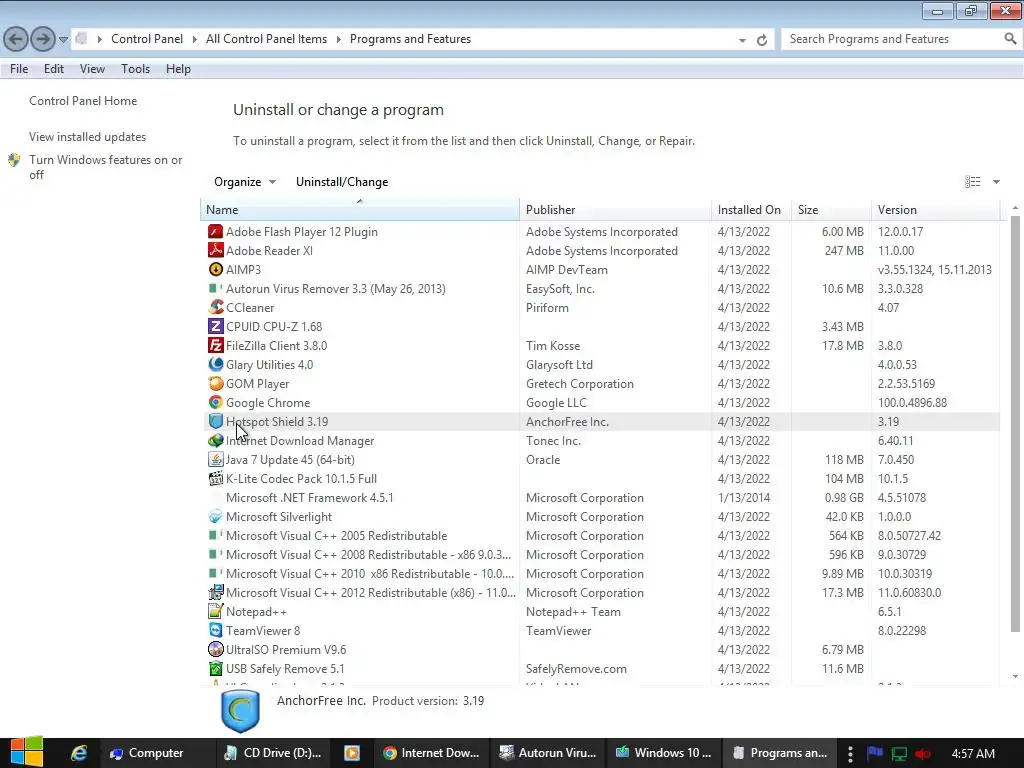Expand the view options dropdown arrow

click(x=996, y=182)
